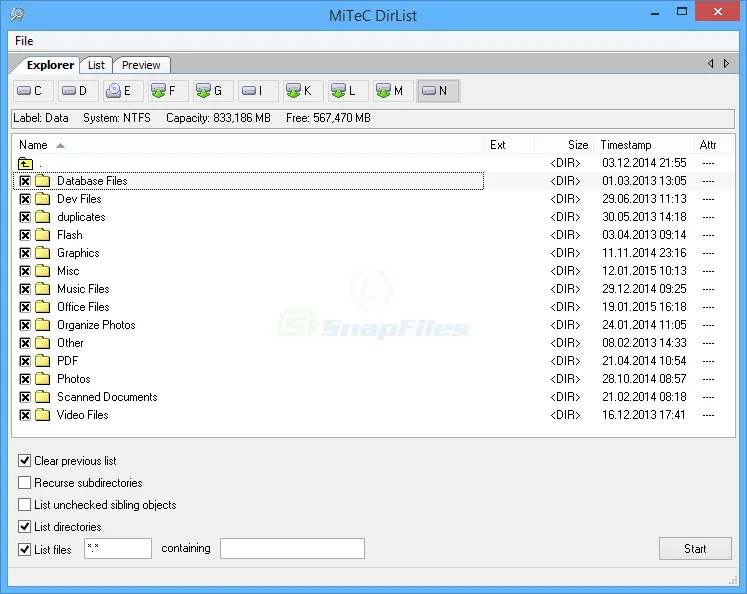Uncheck the Photos folder checkbox
This screenshot has width=747, height=594.
pyautogui.click(x=25, y=379)
